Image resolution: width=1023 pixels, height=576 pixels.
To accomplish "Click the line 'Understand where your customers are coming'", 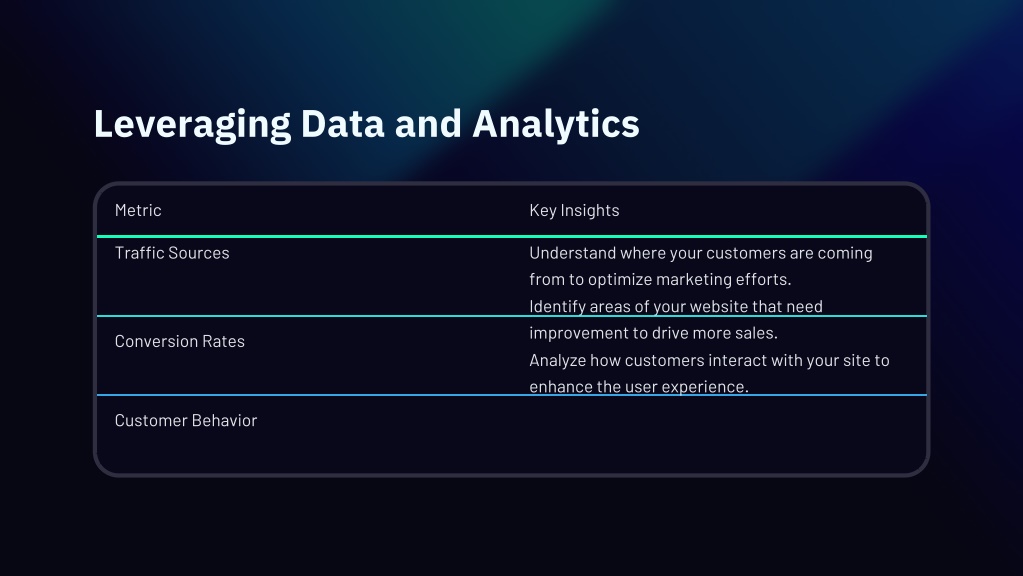I will (x=701, y=253).
